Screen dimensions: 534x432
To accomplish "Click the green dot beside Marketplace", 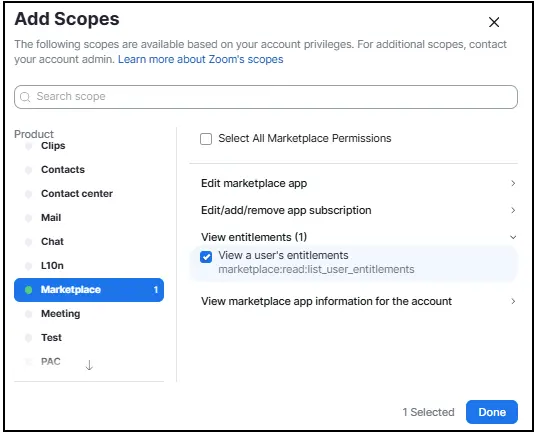I will point(29,290).
